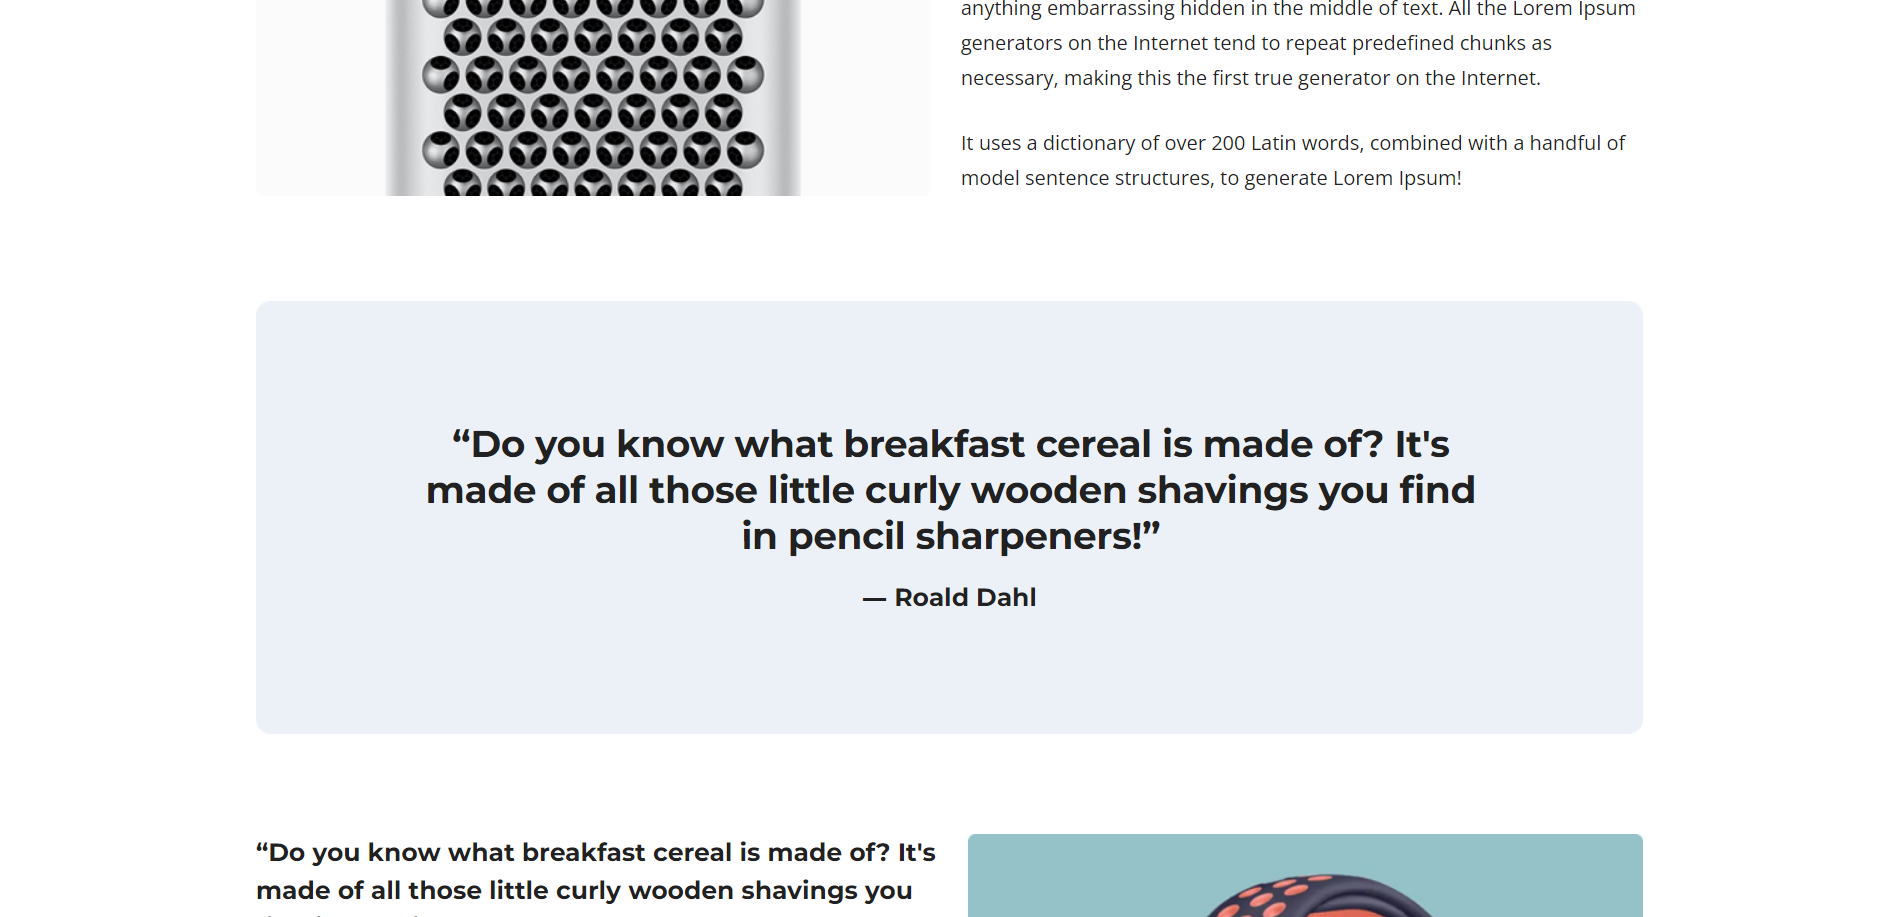The image size is (1897, 917).
Task: Click the top line 'anything embarrassing hidden in the middle'
Action: pyautogui.click(x=1298, y=9)
